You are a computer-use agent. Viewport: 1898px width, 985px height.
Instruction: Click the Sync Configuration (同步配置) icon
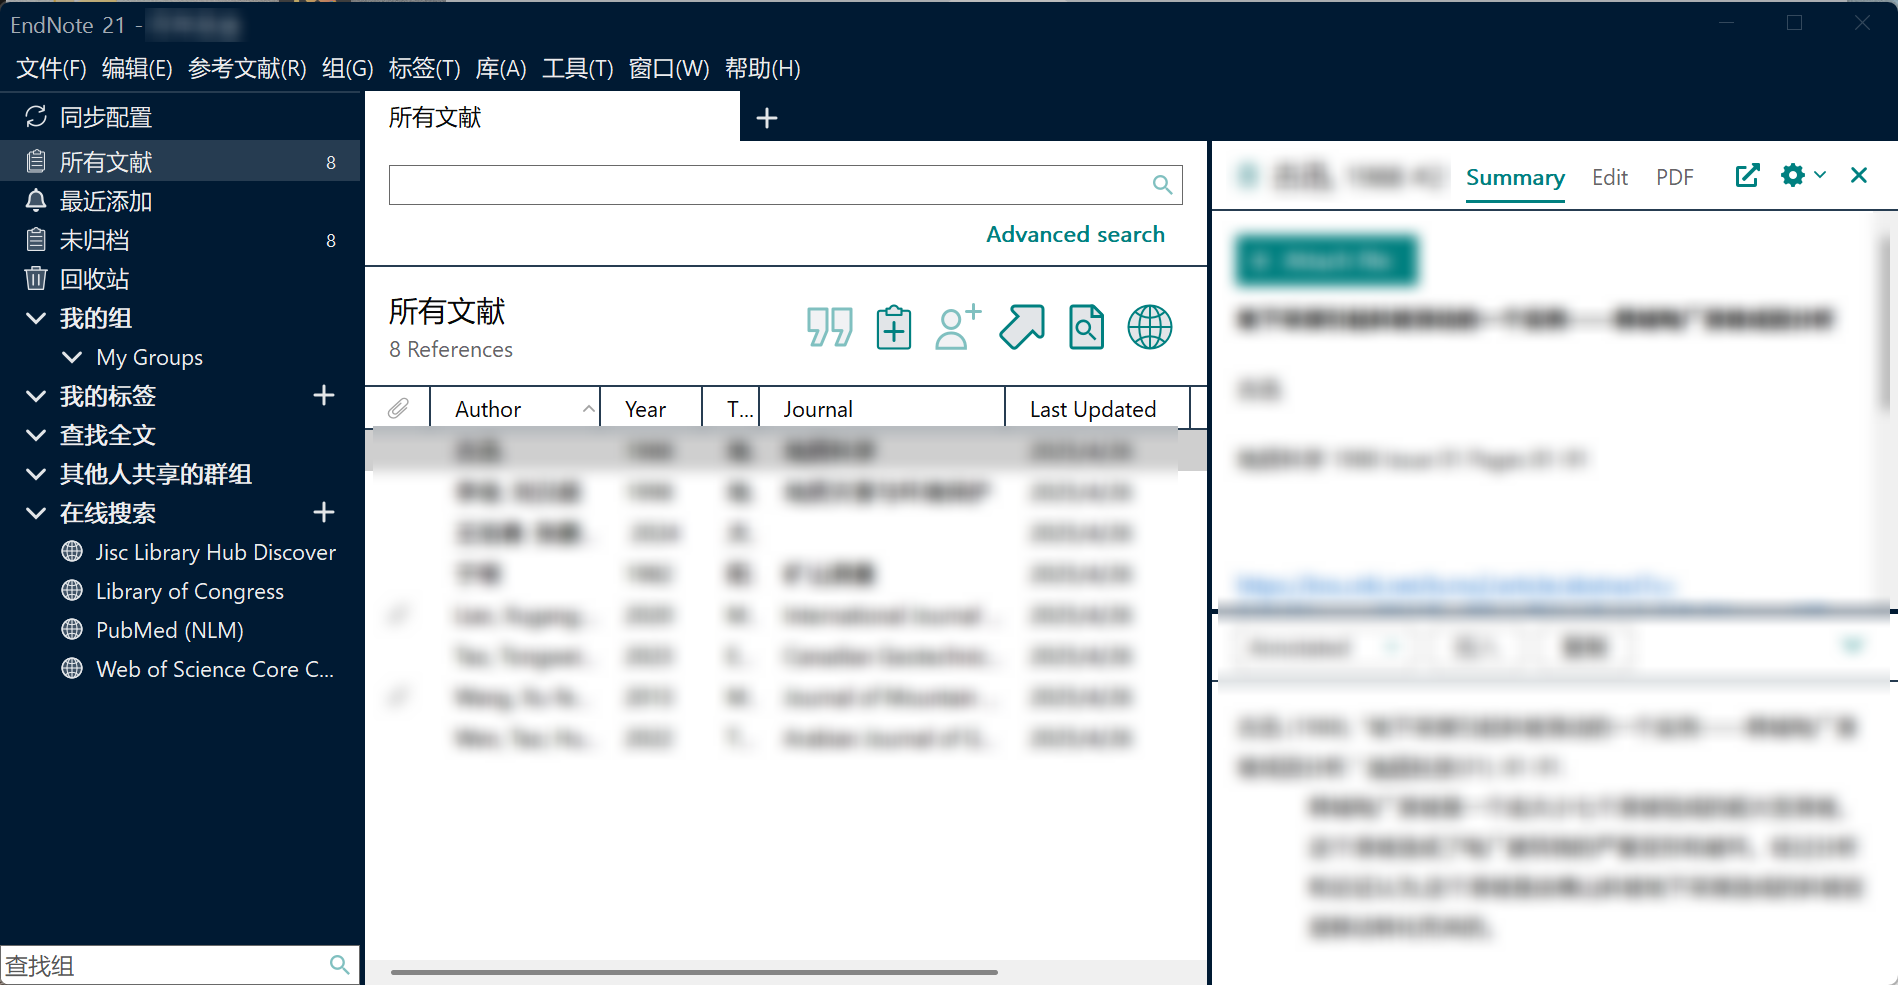36,117
